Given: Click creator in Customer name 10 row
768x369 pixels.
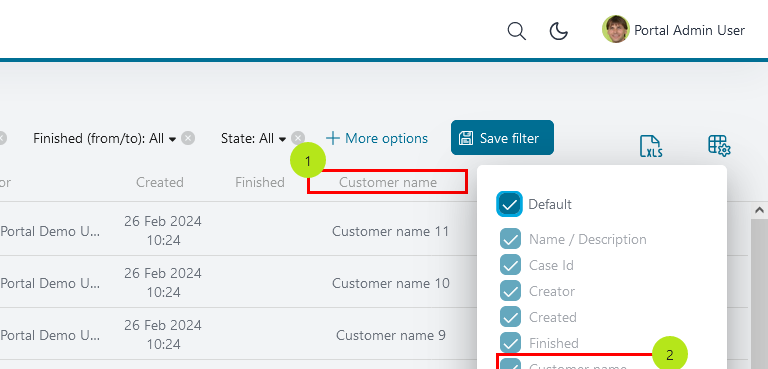Looking at the screenshot, I should (x=50, y=283).
